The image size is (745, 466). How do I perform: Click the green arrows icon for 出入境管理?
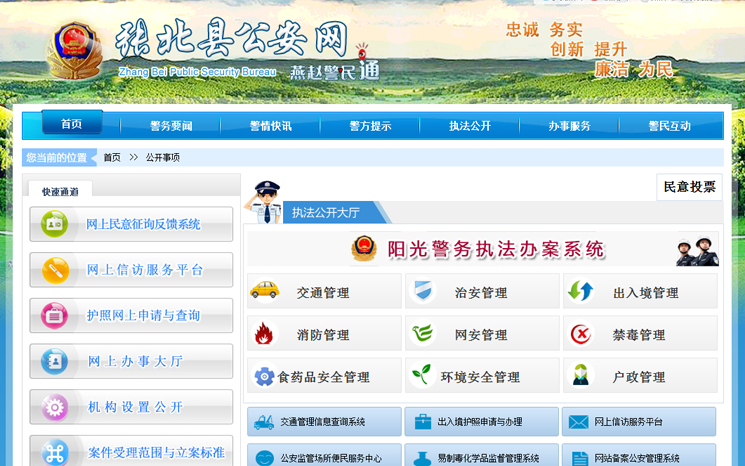click(x=581, y=291)
